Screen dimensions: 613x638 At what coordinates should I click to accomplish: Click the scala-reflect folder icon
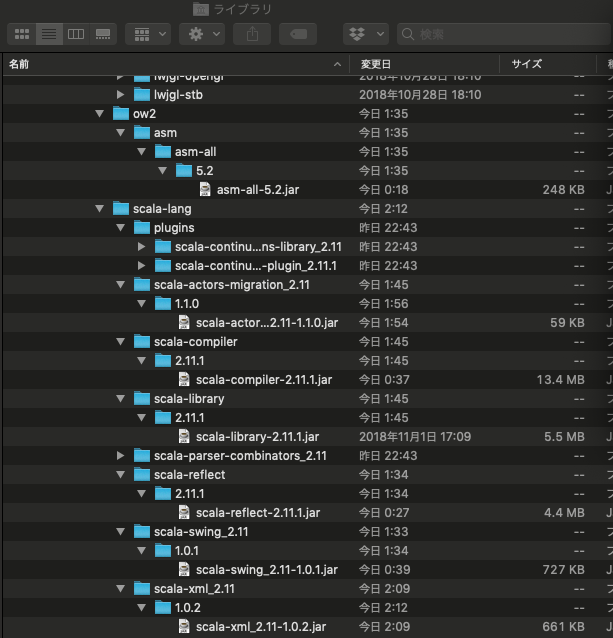point(142,474)
